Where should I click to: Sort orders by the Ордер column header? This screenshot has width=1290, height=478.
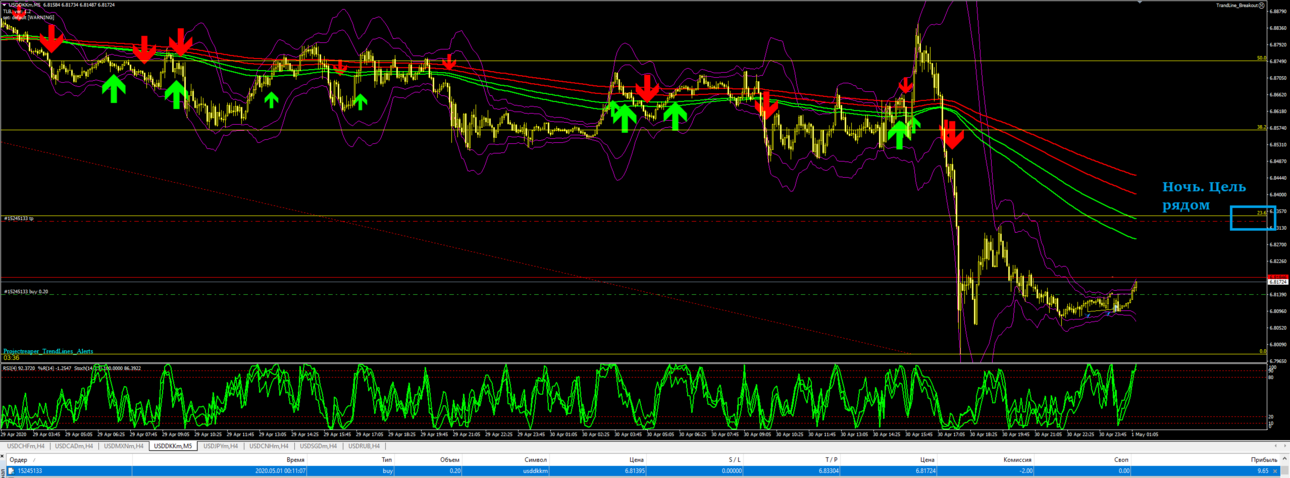pos(18,460)
